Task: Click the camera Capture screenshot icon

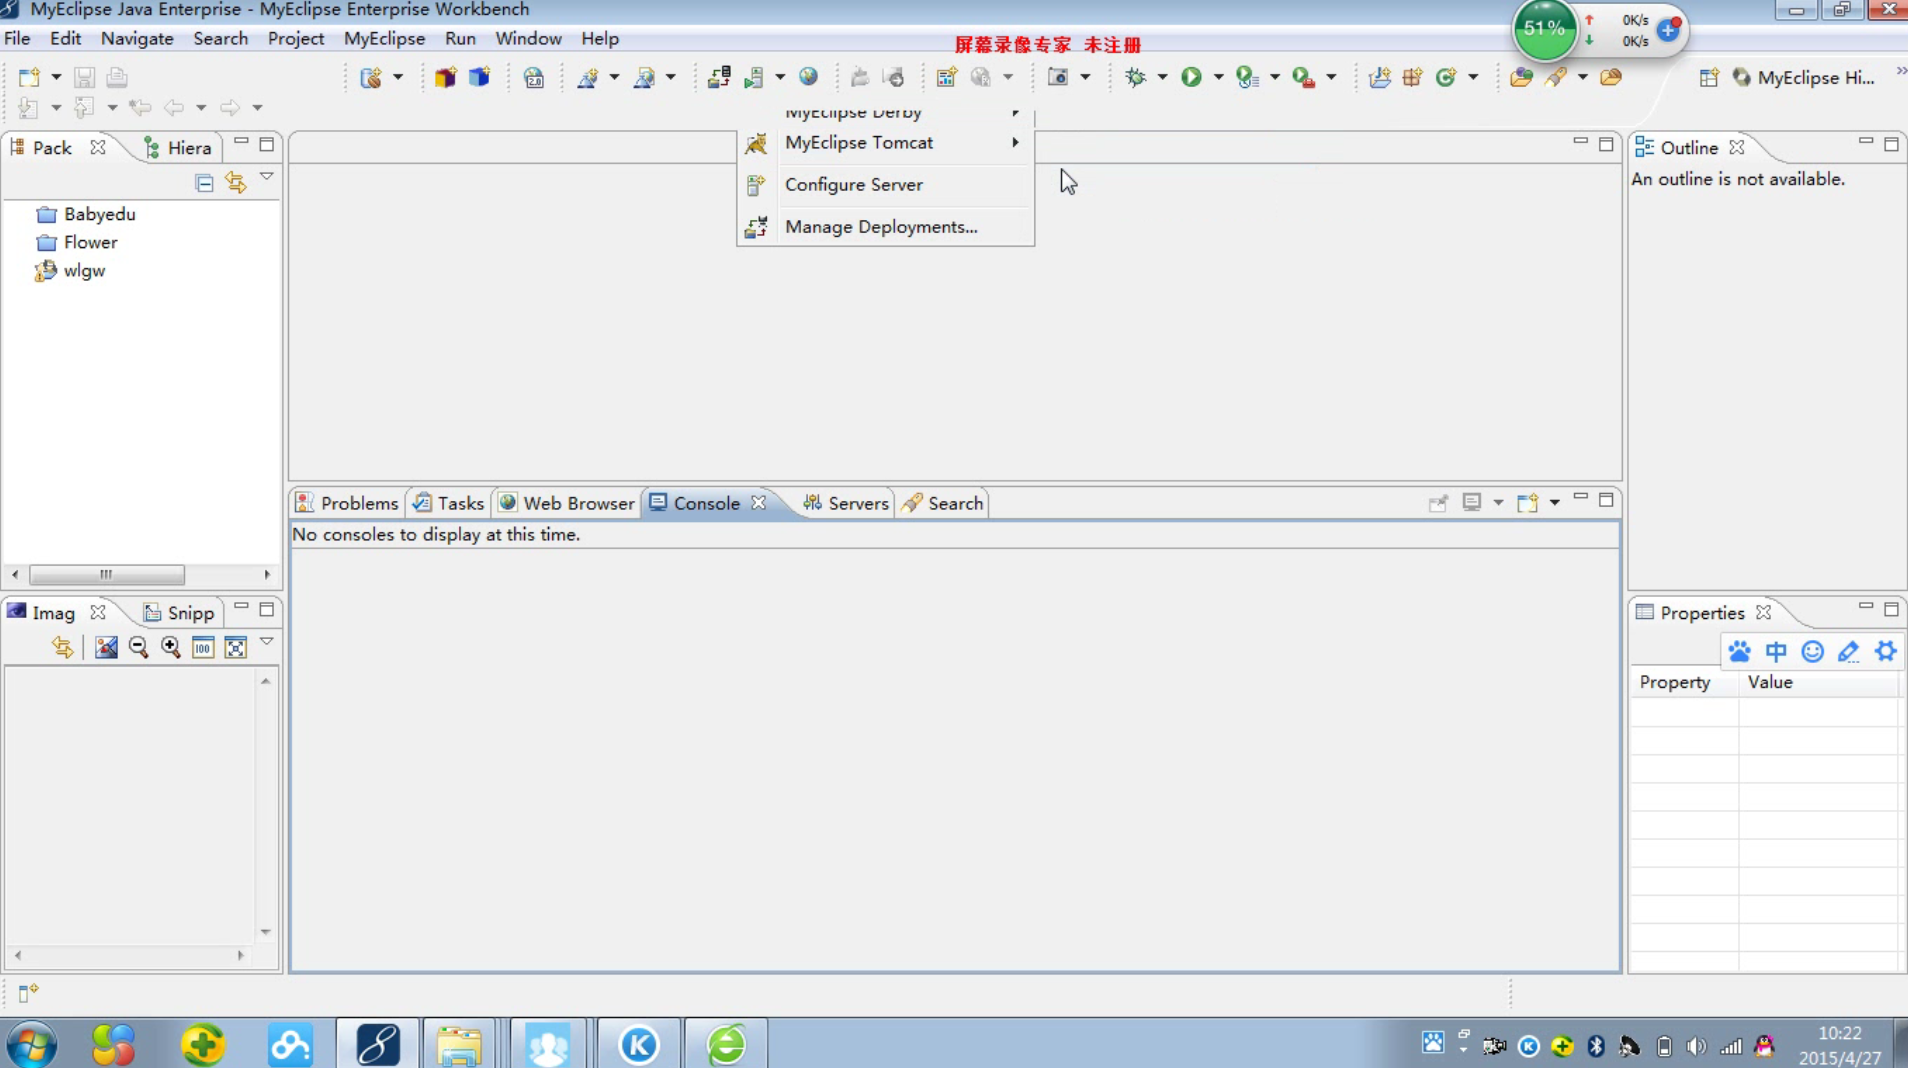Action: (x=1058, y=77)
